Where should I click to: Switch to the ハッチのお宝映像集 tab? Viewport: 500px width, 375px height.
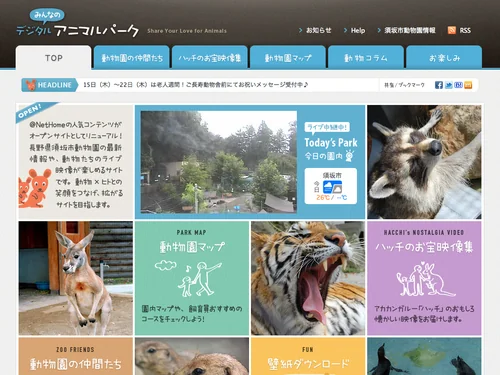tap(210, 58)
